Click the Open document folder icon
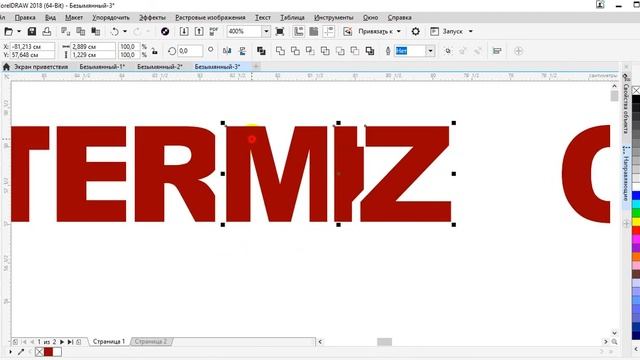 point(8,31)
